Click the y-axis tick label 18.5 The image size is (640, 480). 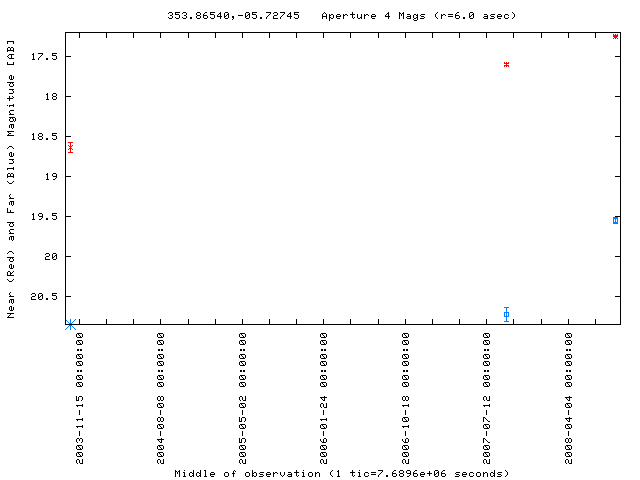tap(44, 136)
